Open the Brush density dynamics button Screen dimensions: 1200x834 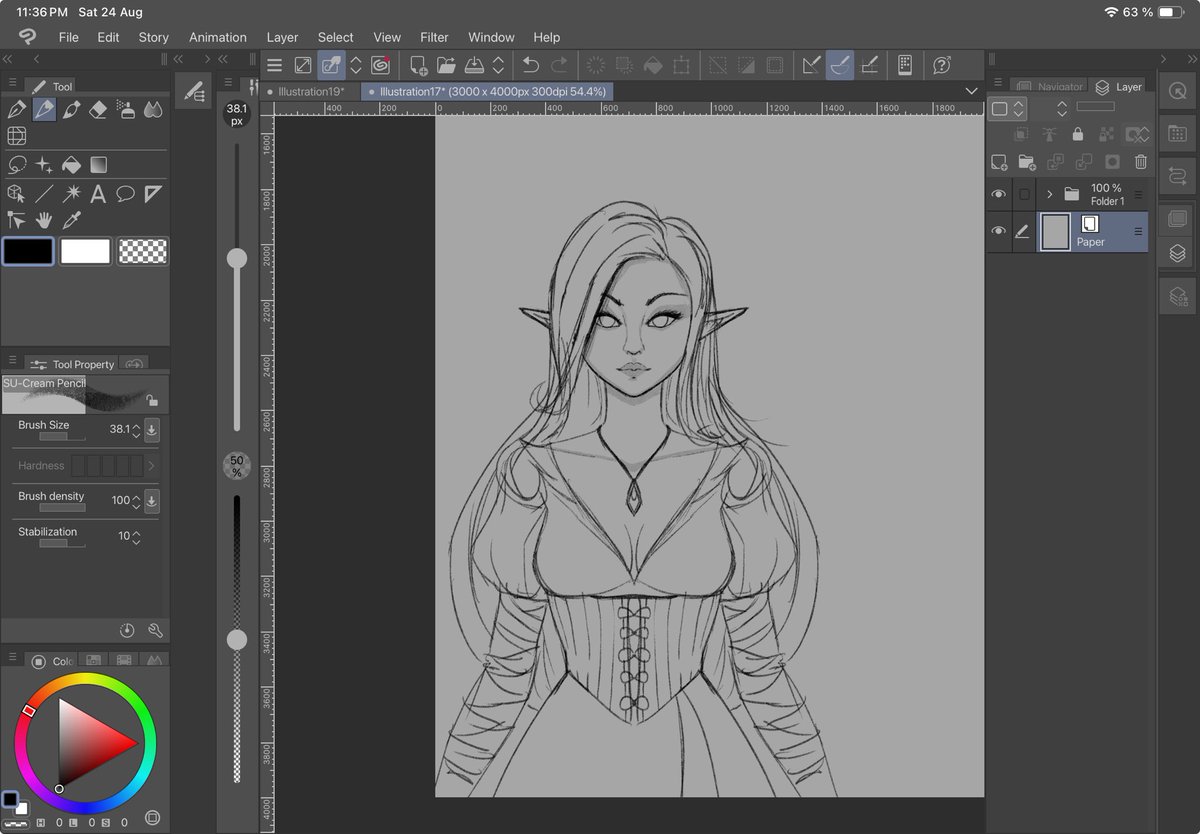[x=151, y=501]
